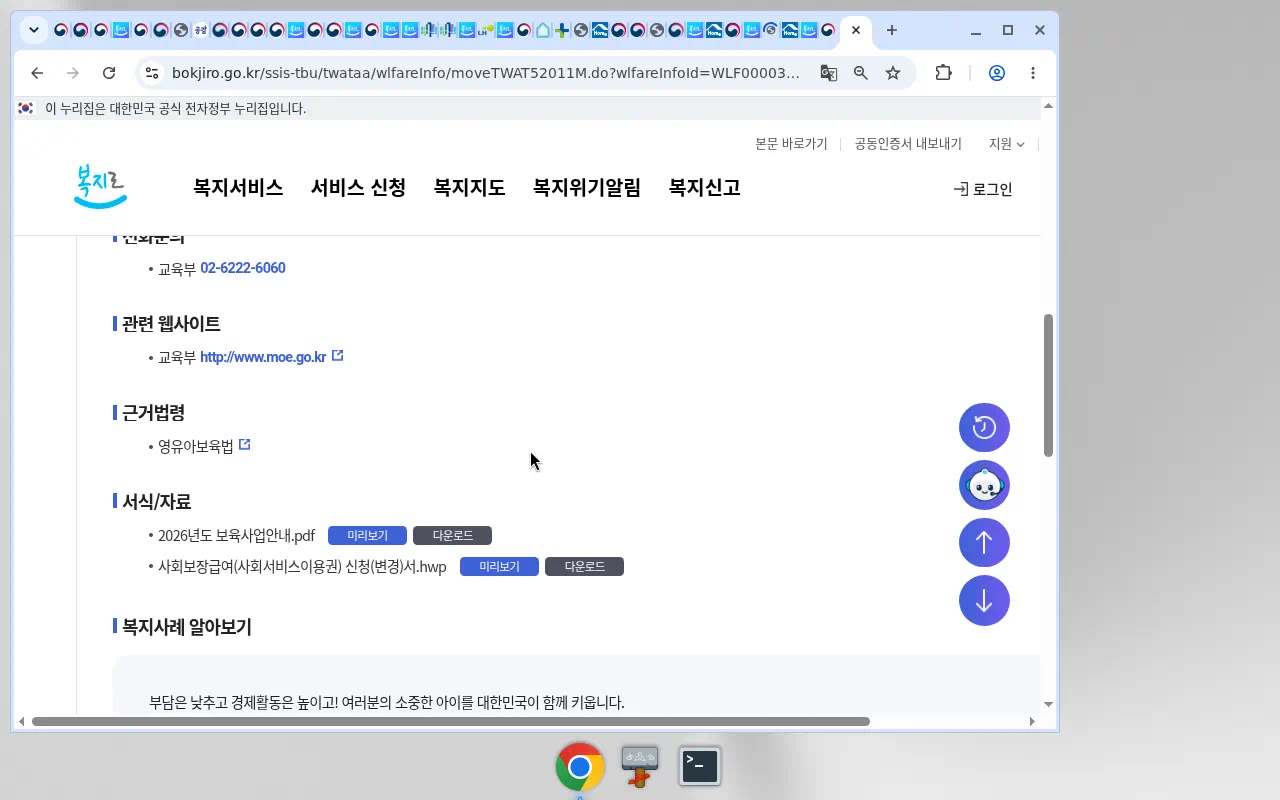The width and height of the screenshot is (1280, 800).
Task: Open the Chrome profile icon
Action: coord(997,73)
